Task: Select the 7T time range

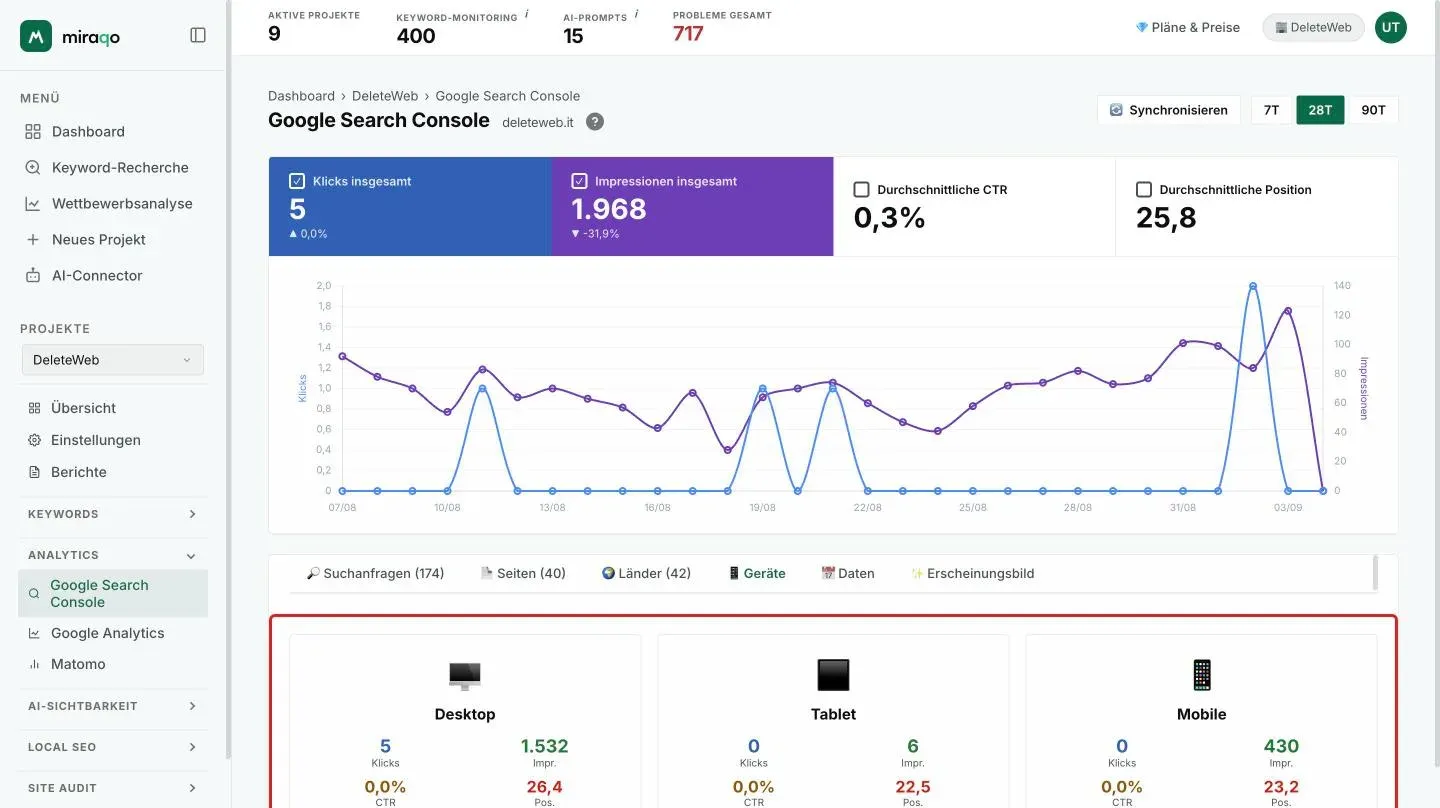Action: click(1271, 110)
